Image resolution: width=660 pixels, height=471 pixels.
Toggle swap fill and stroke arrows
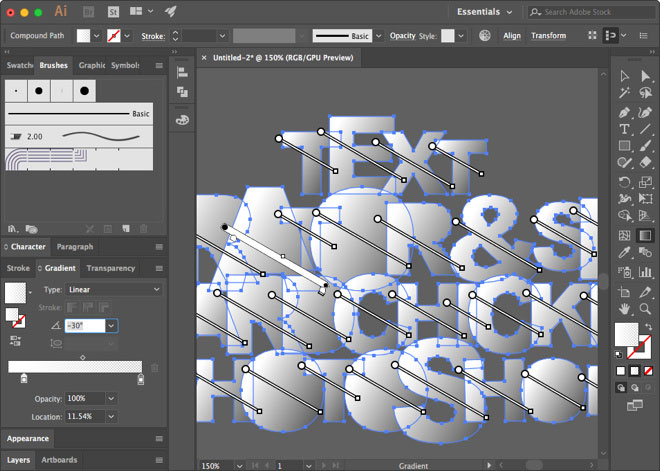pyautogui.click(x=649, y=326)
